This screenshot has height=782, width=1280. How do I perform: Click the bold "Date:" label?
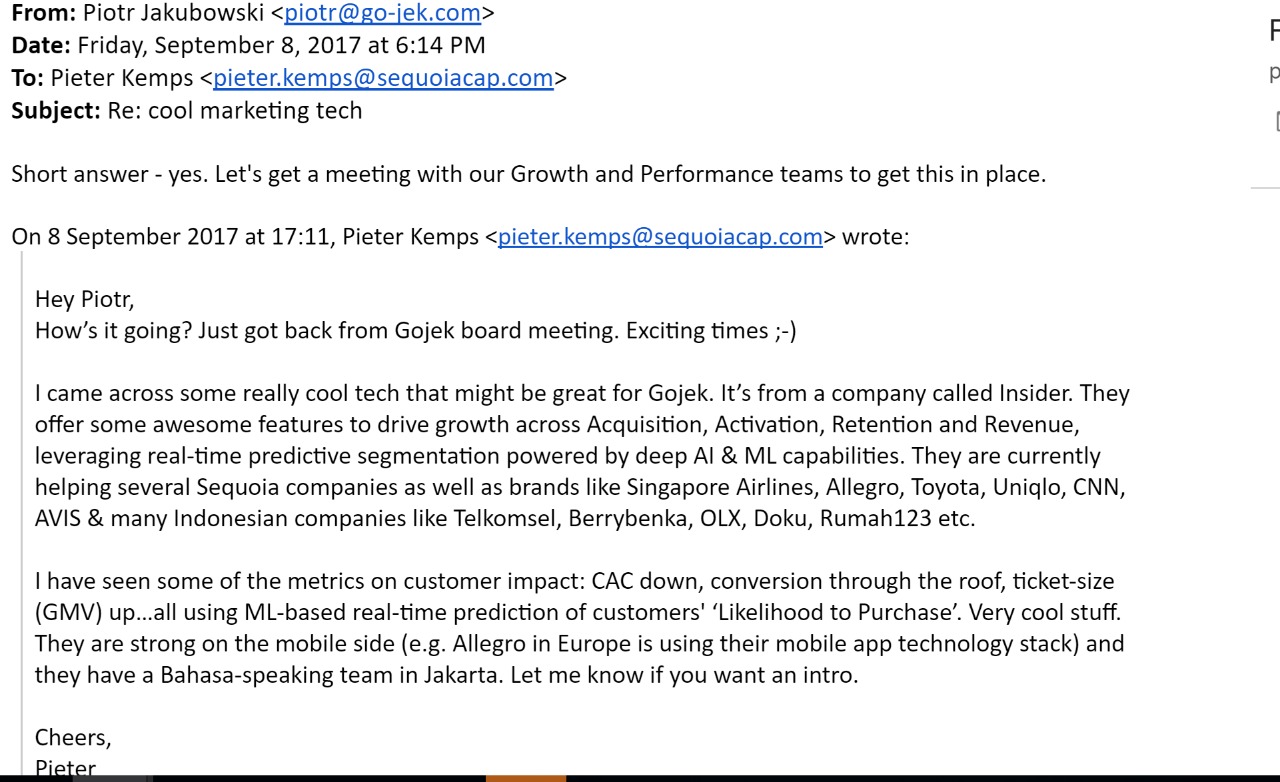pyautogui.click(x=40, y=45)
